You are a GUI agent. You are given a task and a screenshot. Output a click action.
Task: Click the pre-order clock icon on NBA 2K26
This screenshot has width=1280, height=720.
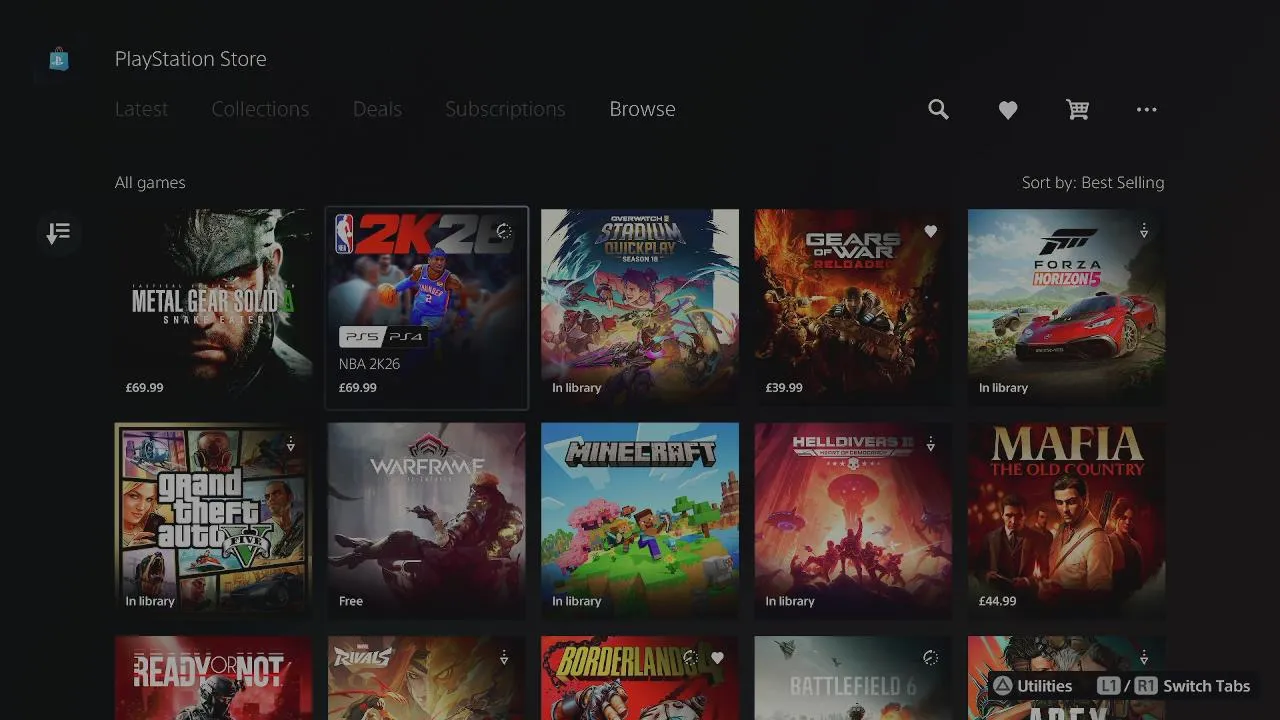504,231
